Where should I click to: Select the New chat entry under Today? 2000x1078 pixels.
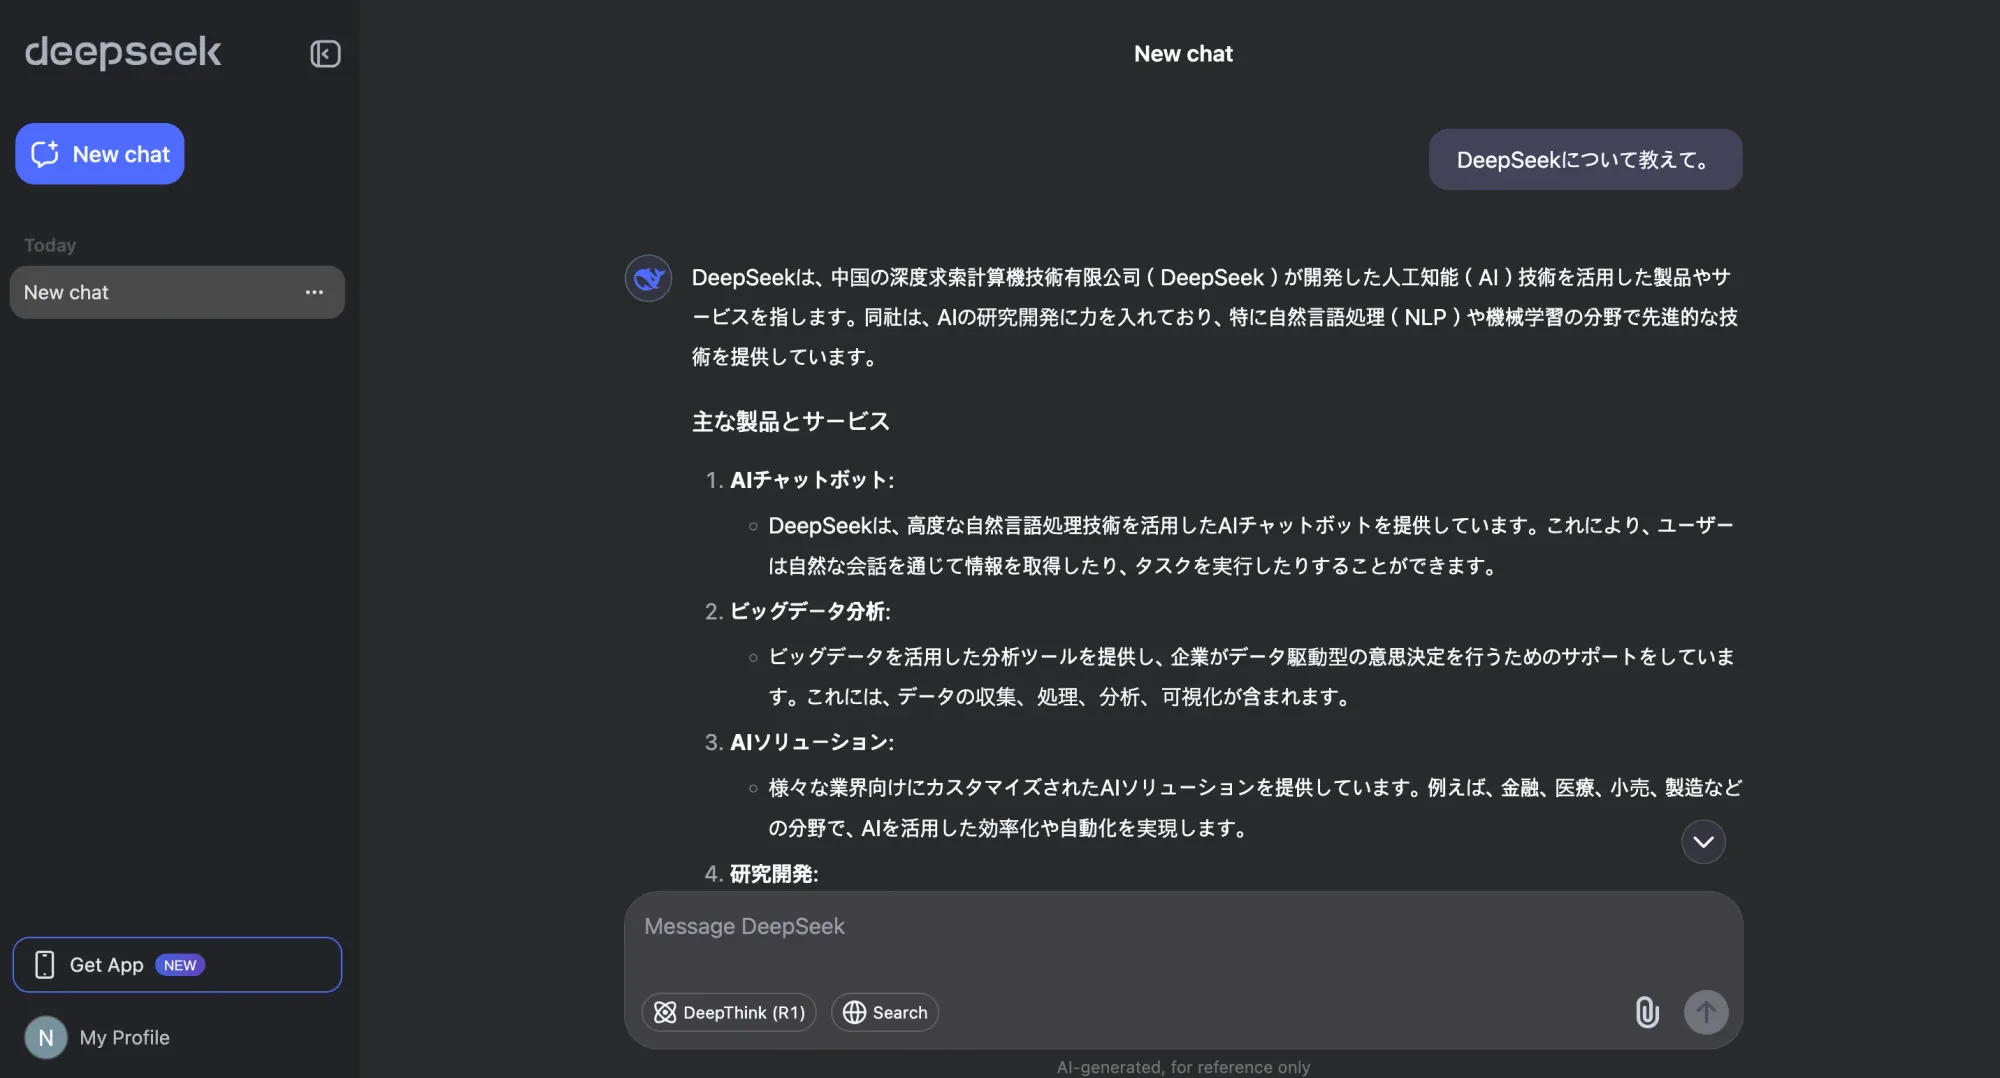(177, 292)
